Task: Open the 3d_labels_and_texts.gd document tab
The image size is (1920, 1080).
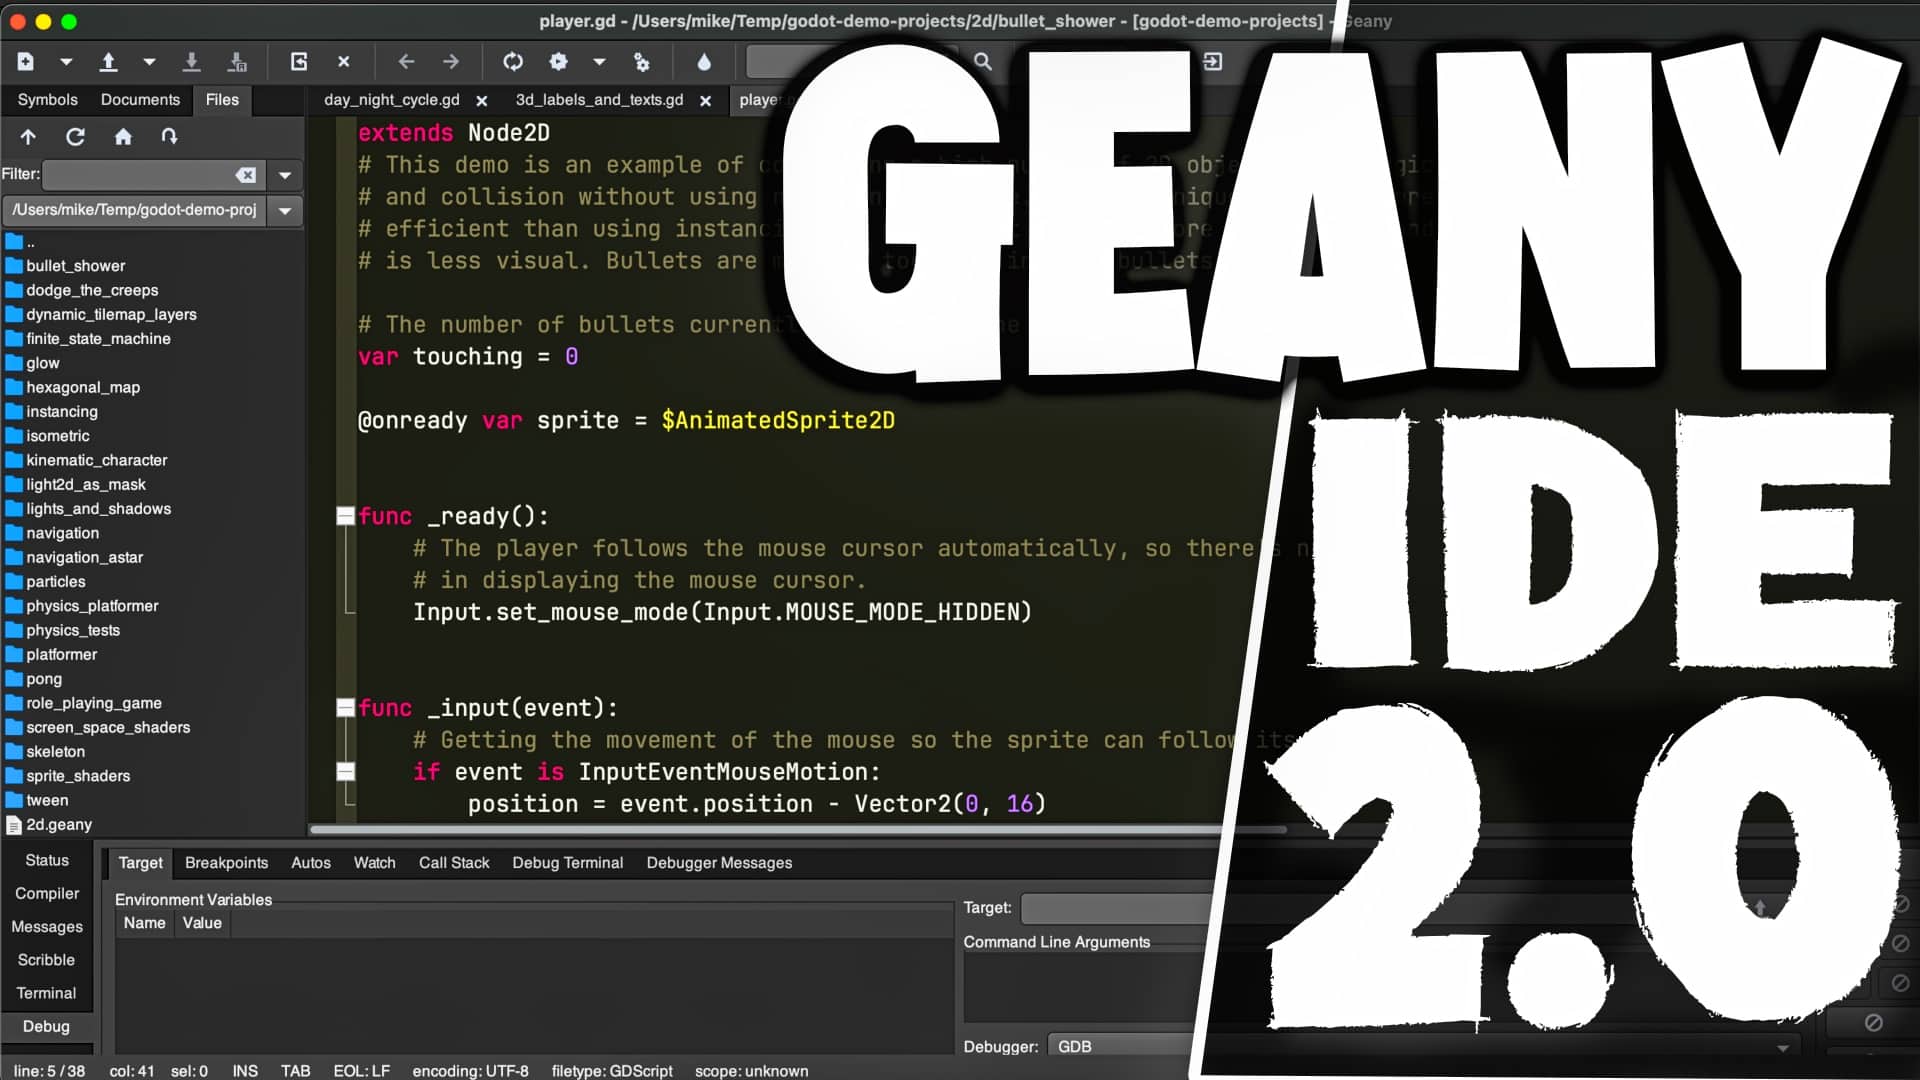Action: (599, 100)
